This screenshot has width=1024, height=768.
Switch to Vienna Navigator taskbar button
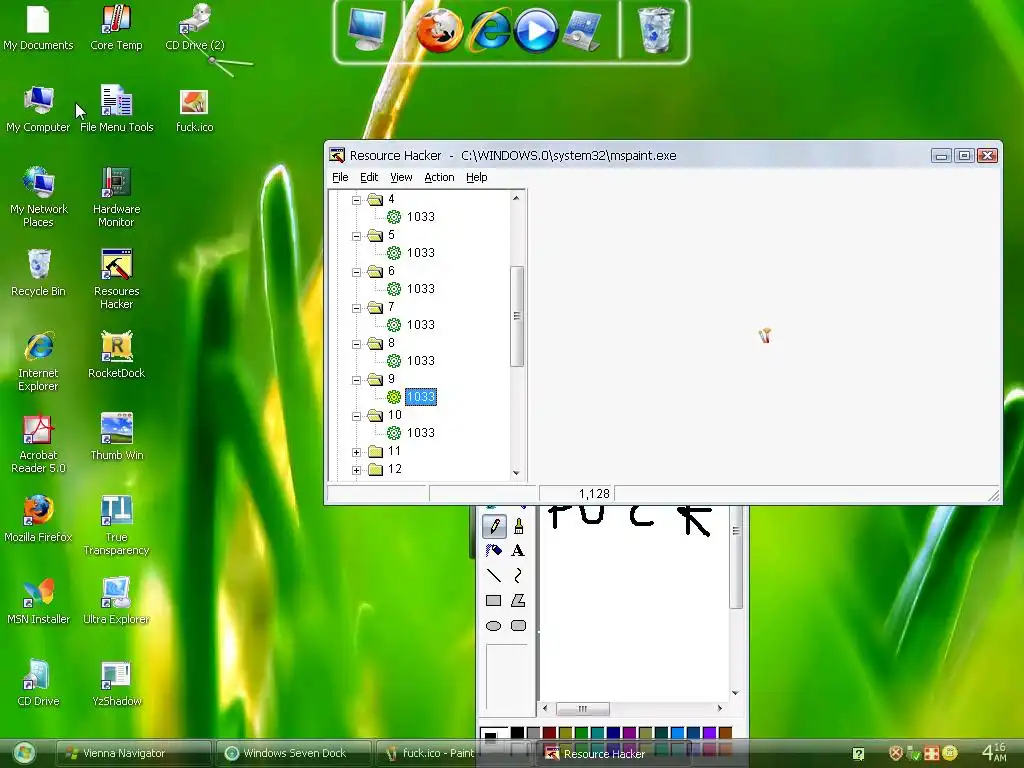click(x=133, y=753)
